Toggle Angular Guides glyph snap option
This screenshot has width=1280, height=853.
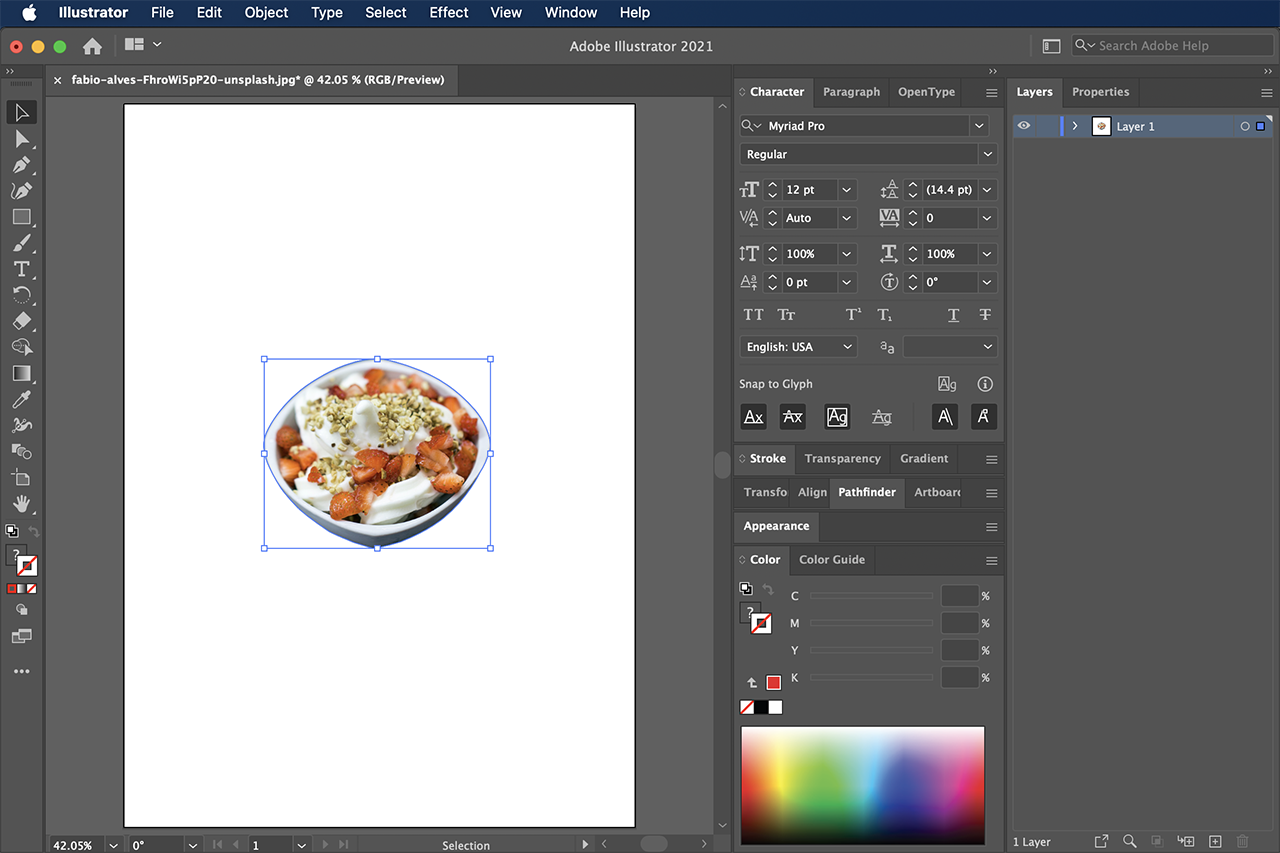[944, 417]
